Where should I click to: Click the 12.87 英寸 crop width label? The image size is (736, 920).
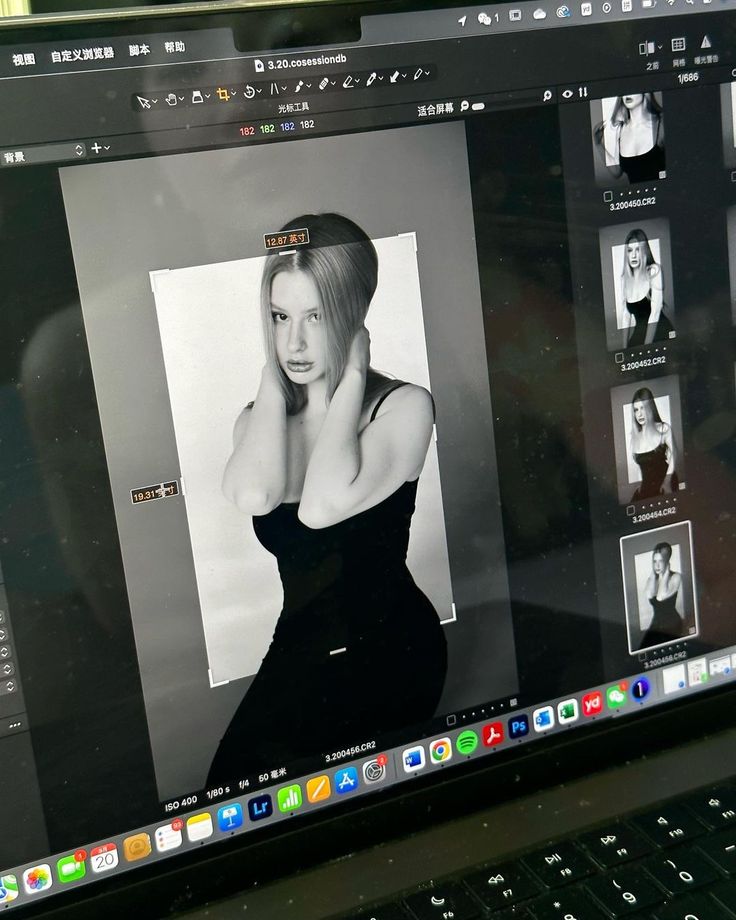point(286,239)
